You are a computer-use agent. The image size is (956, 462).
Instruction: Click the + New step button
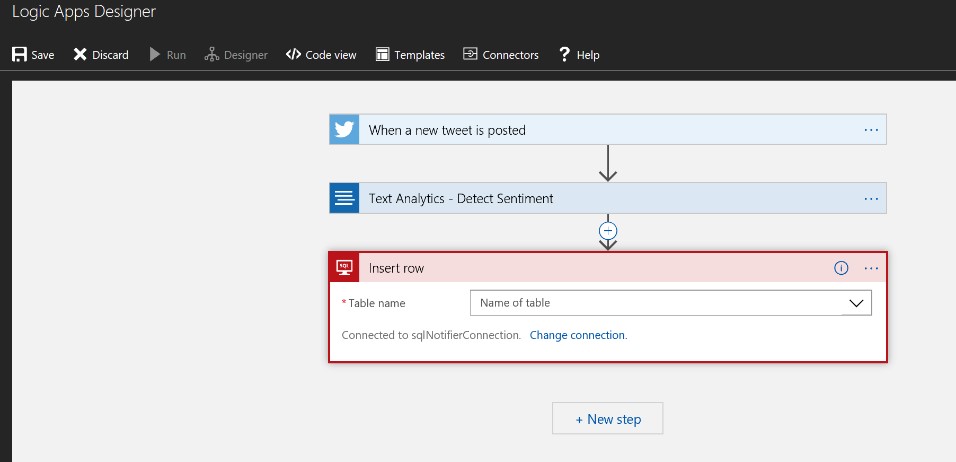pos(608,419)
